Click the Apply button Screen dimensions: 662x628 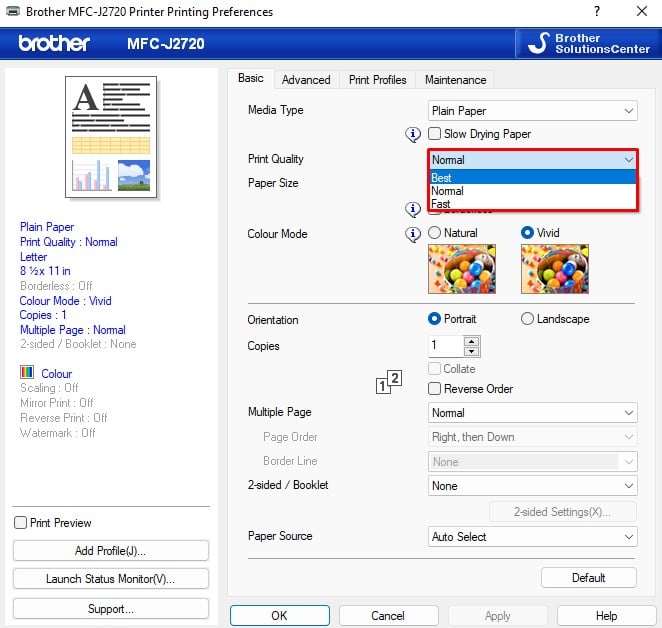497,615
